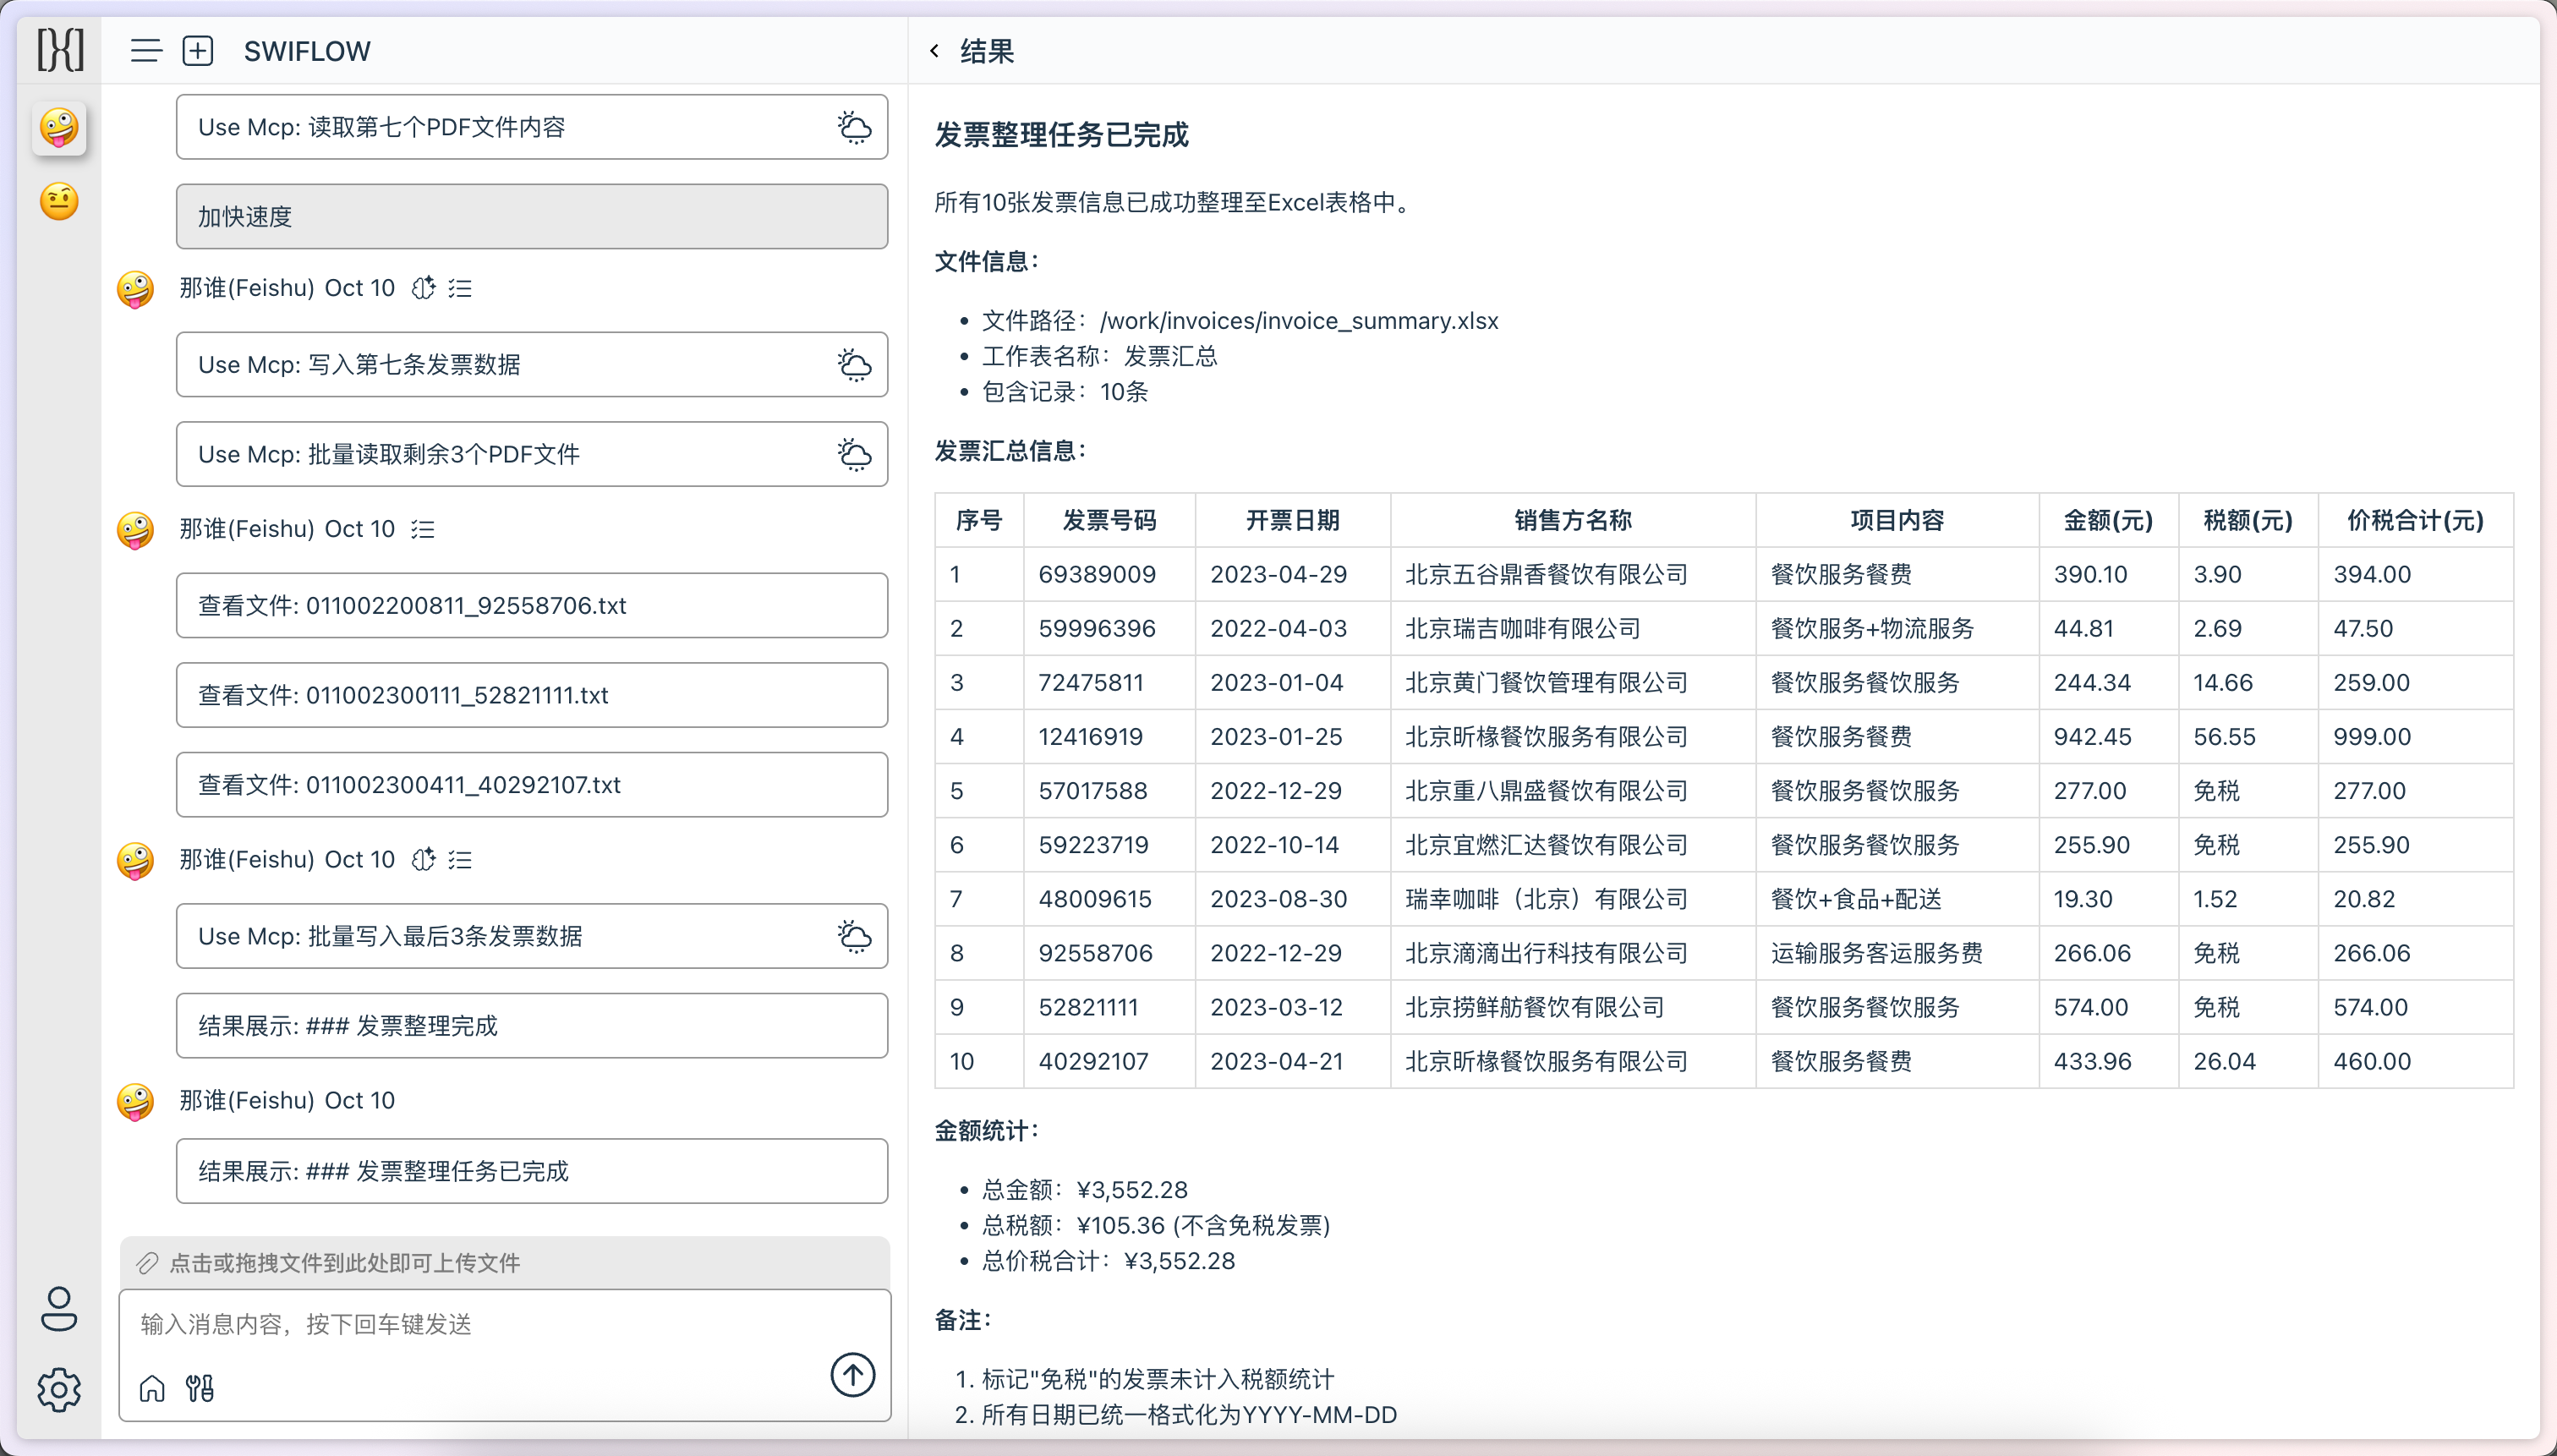The height and width of the screenshot is (1456, 2557).
Task: Open the user profile icon
Action: (59, 1308)
